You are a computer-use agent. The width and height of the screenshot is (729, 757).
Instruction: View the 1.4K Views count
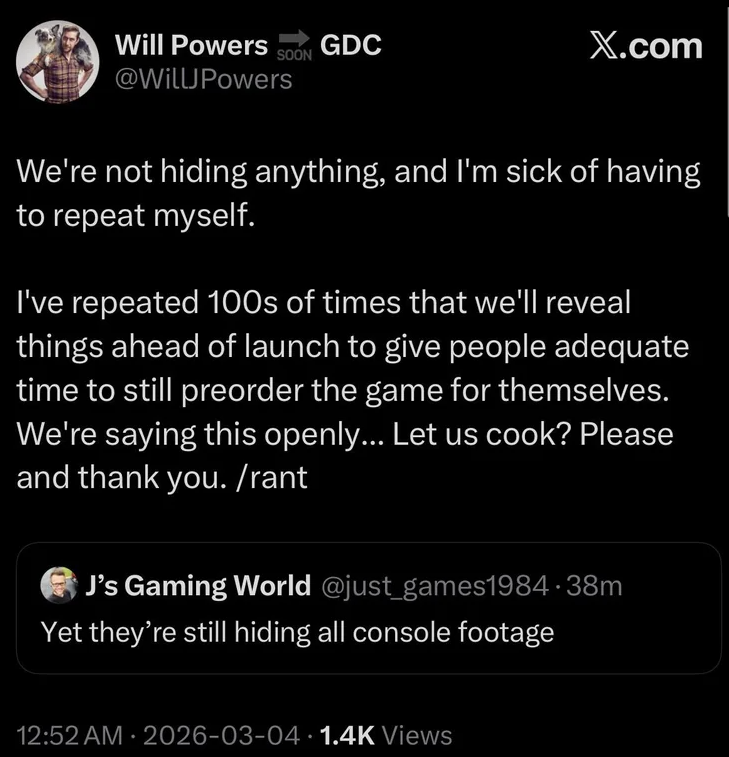pyautogui.click(x=385, y=736)
